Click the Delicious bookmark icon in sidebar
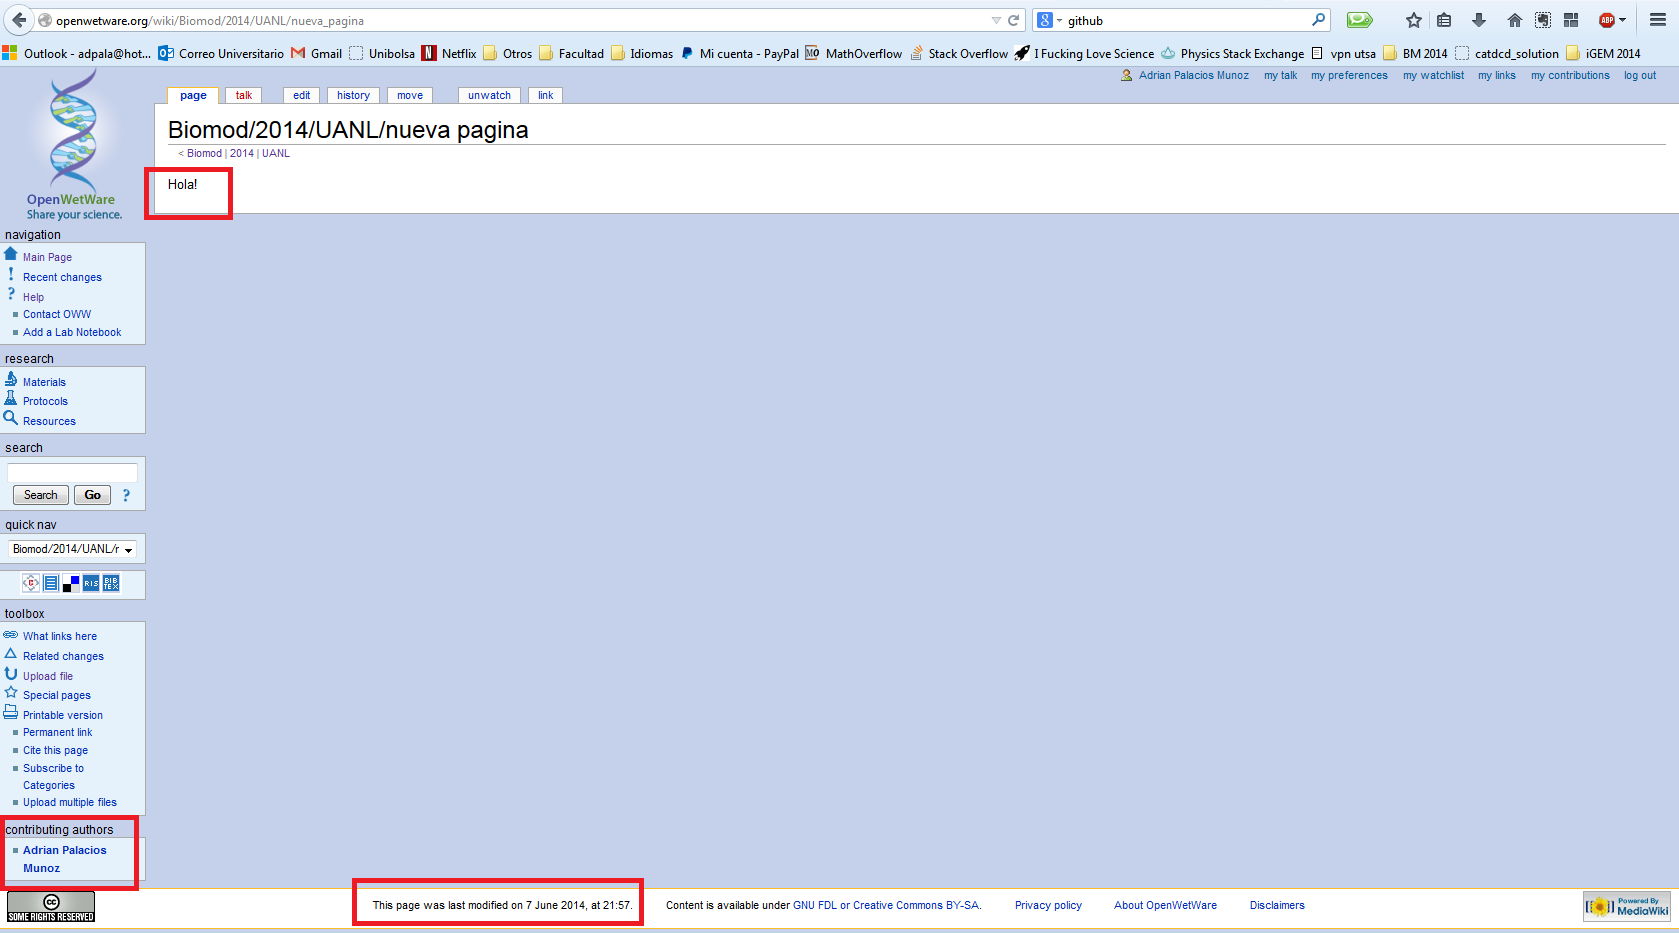Viewport: 1679px width, 933px height. pos(71,583)
